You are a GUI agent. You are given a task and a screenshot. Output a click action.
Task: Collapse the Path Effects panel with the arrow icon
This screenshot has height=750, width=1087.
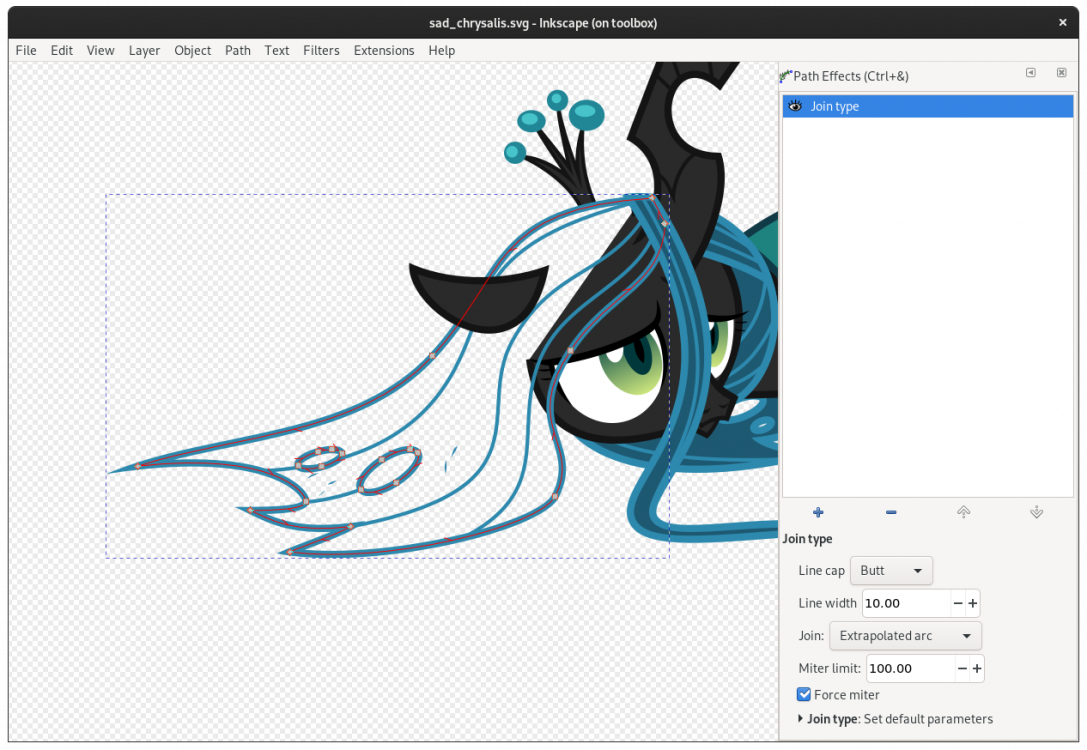(x=1029, y=73)
